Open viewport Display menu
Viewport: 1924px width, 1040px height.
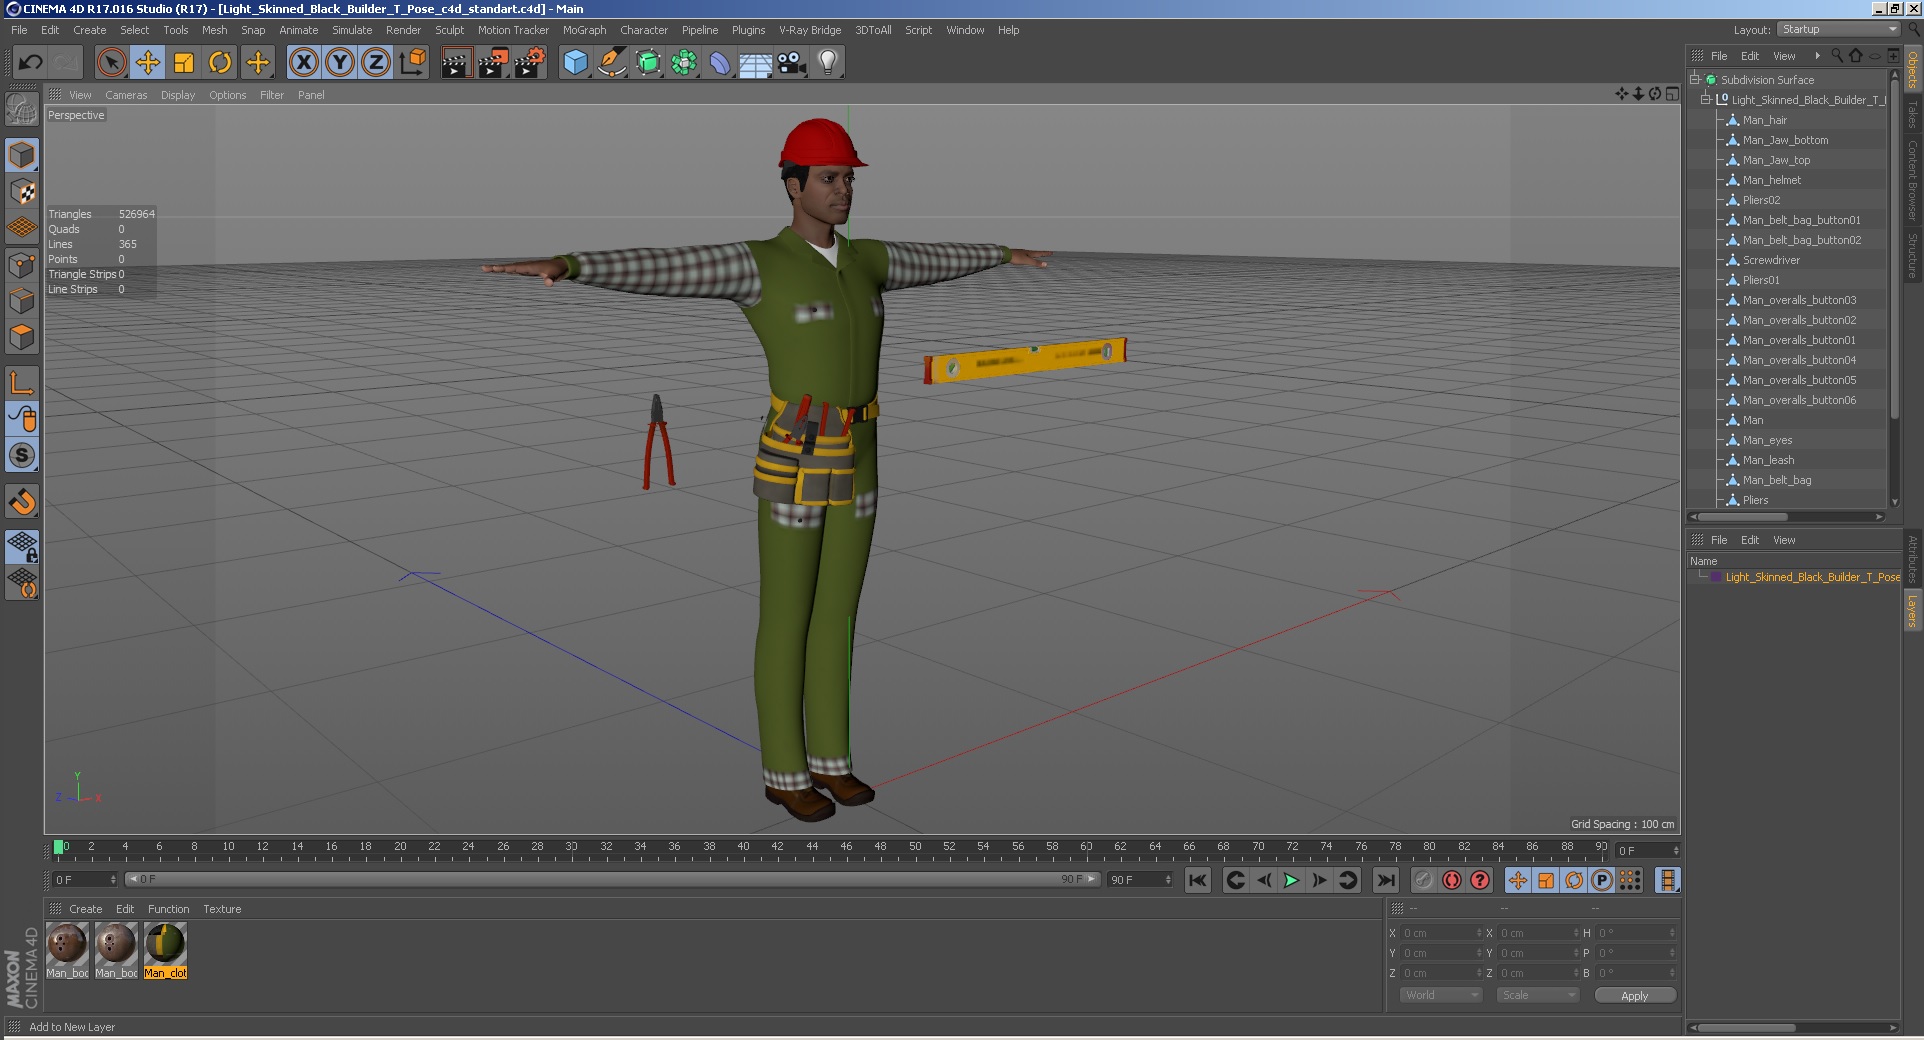point(178,95)
